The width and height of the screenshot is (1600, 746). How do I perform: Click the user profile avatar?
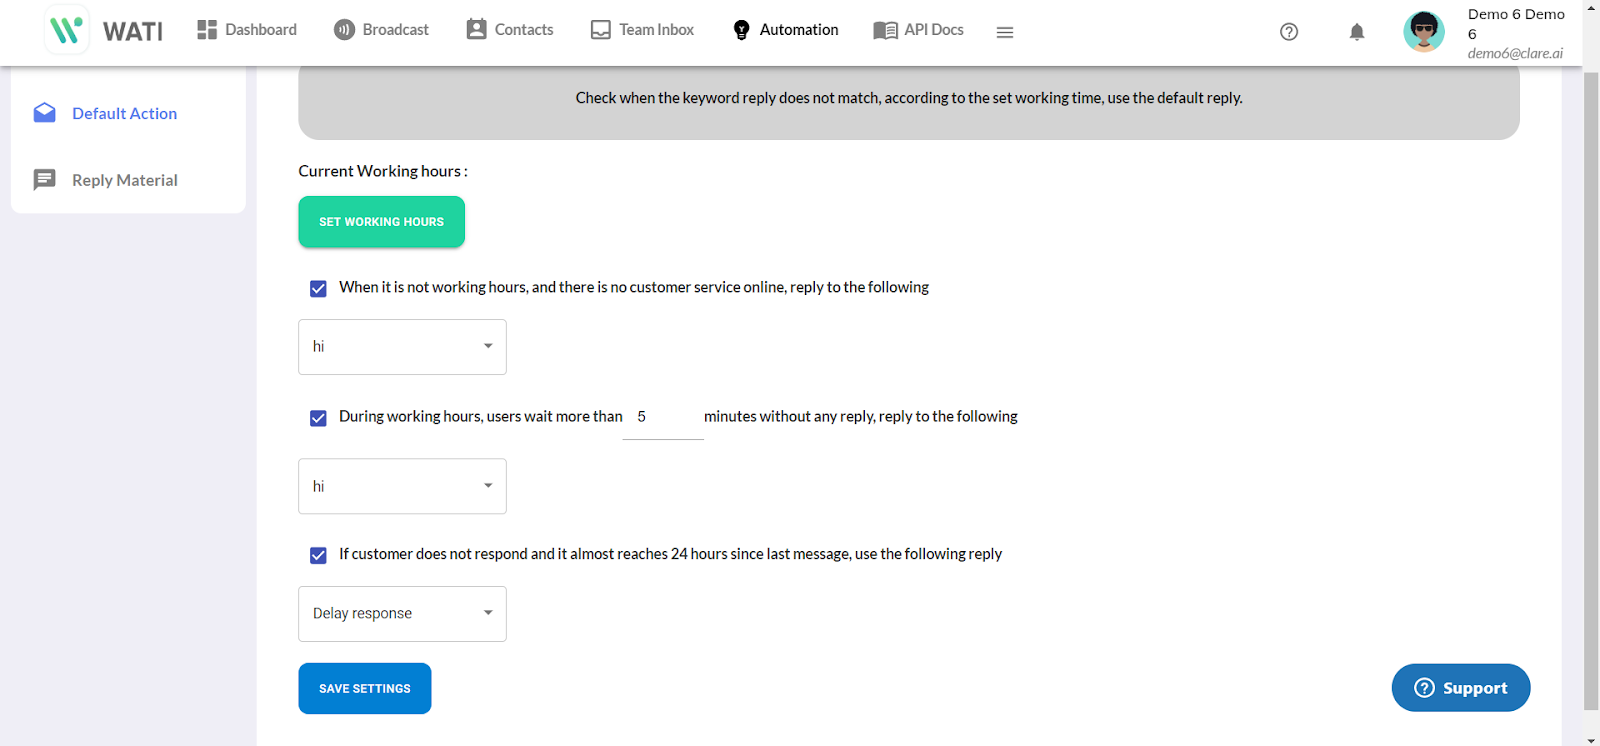click(1424, 31)
